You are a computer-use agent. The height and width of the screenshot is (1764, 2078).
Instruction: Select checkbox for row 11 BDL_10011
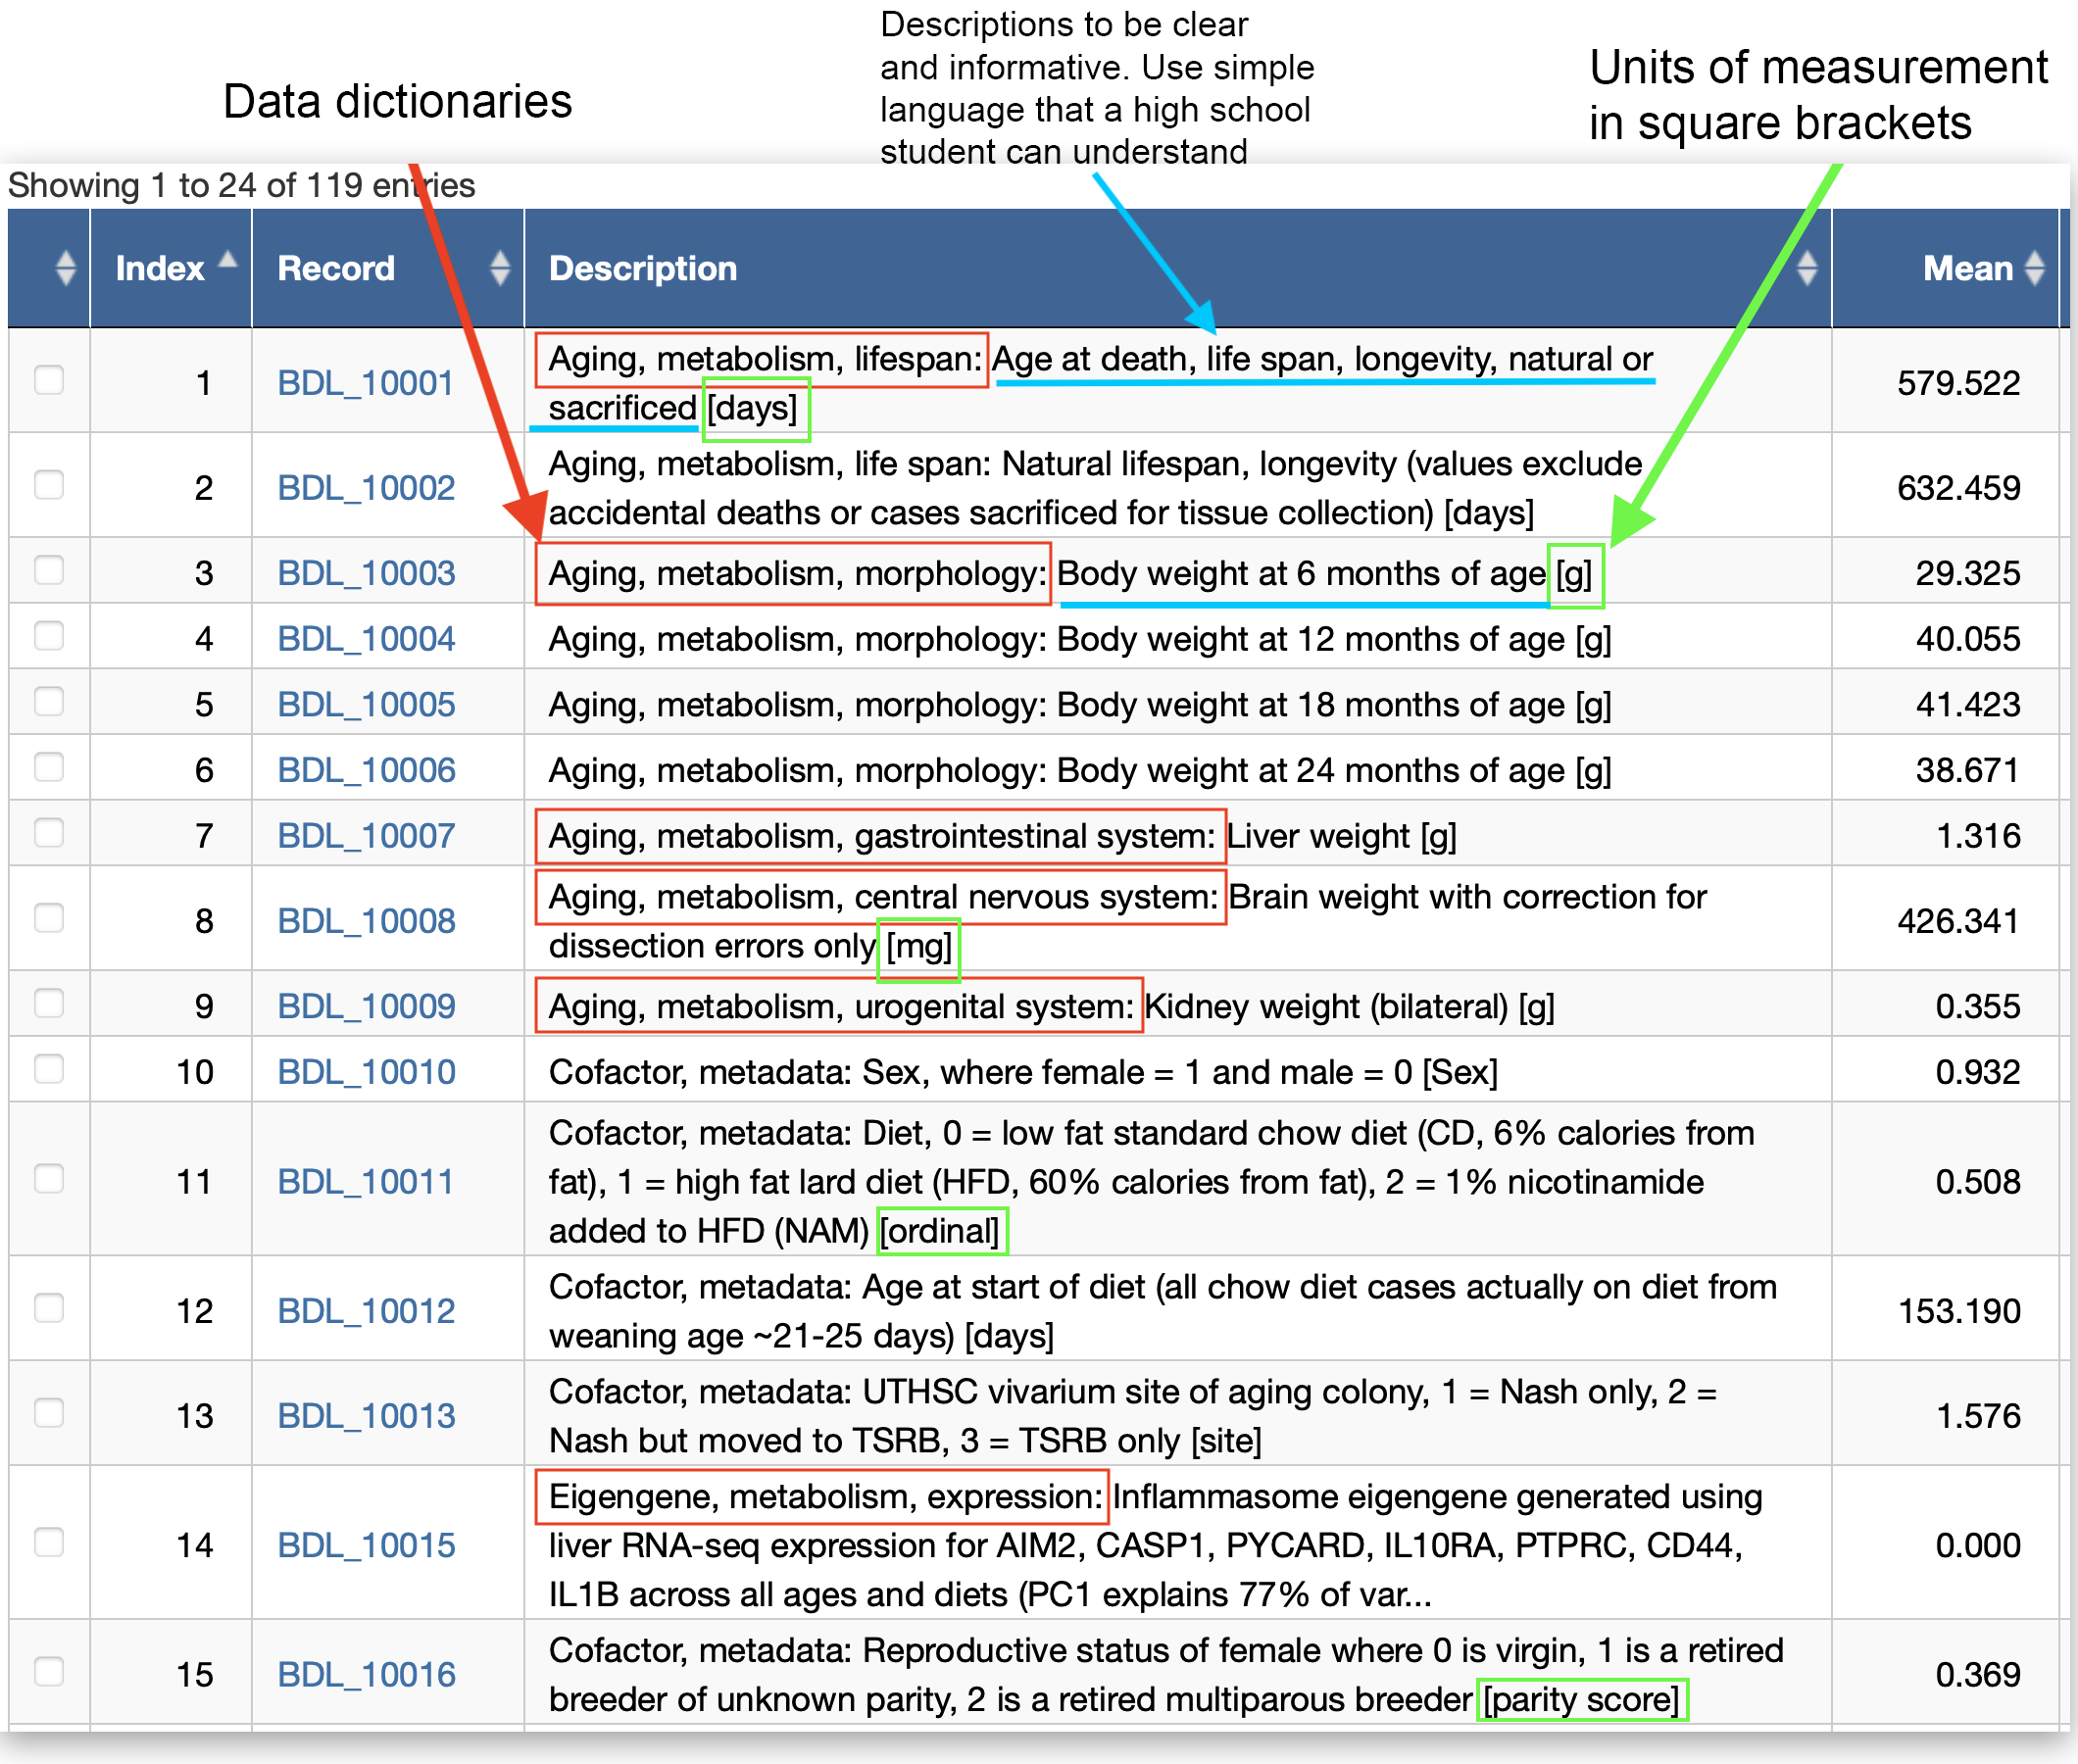coord(49,1179)
